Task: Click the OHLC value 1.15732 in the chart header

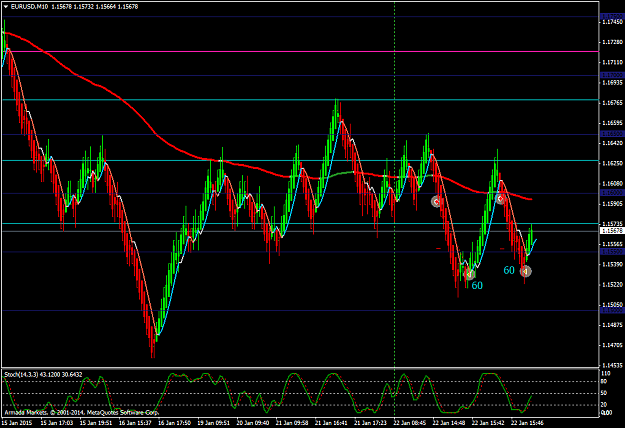Action: [83, 6]
